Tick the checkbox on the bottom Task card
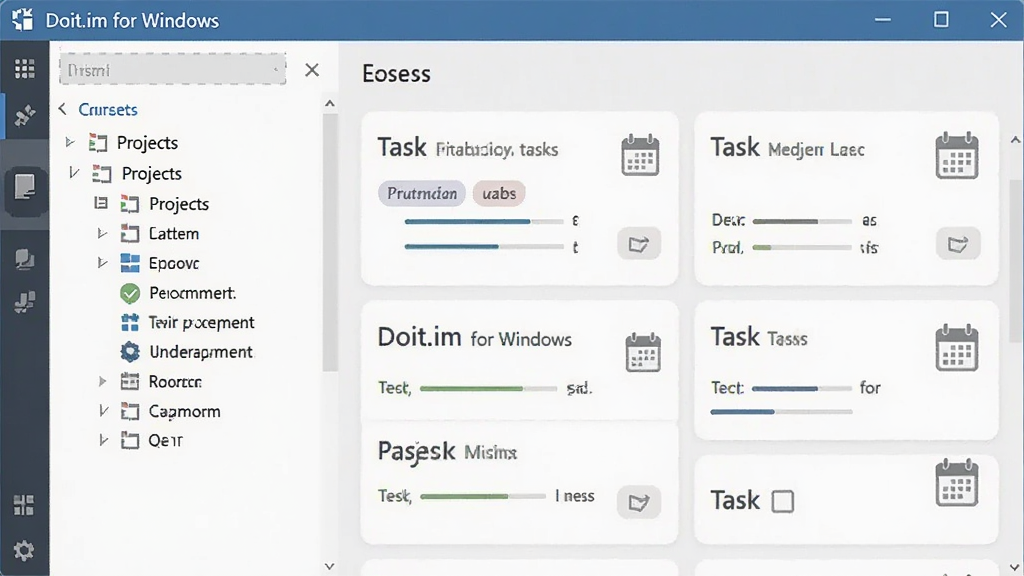The width and height of the screenshot is (1024, 576). click(782, 502)
